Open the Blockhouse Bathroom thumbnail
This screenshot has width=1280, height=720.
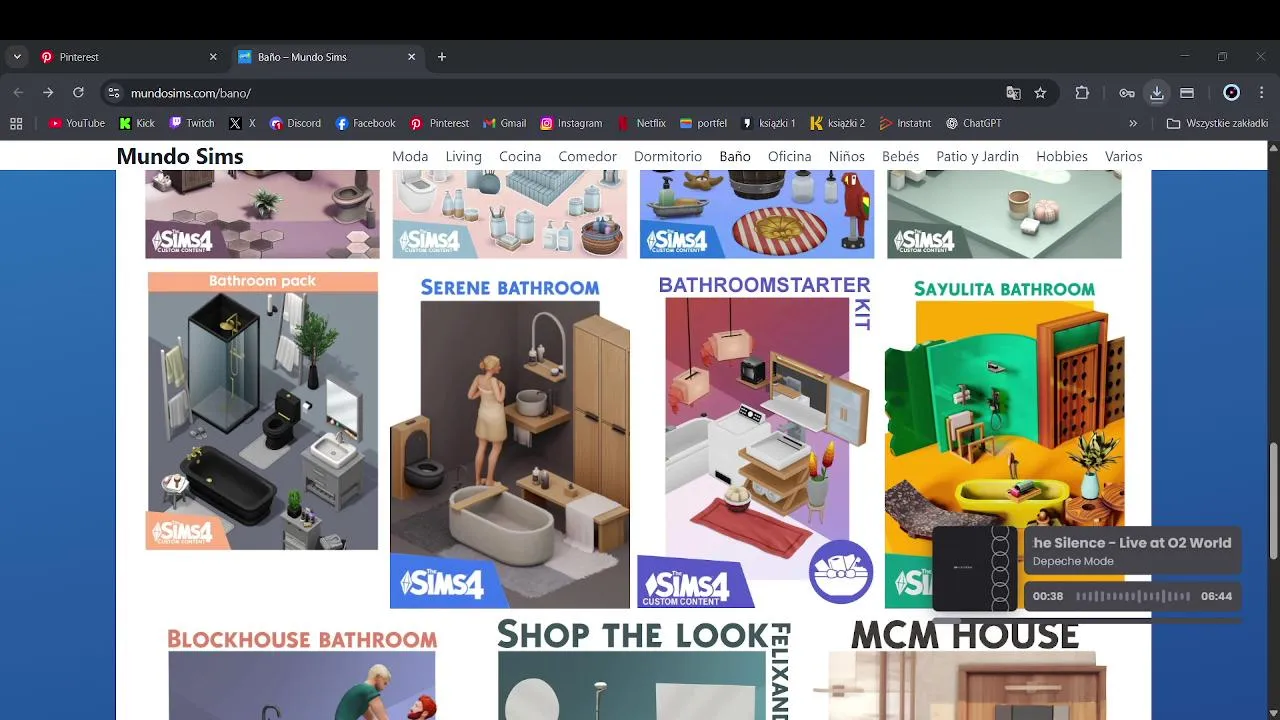(x=302, y=673)
